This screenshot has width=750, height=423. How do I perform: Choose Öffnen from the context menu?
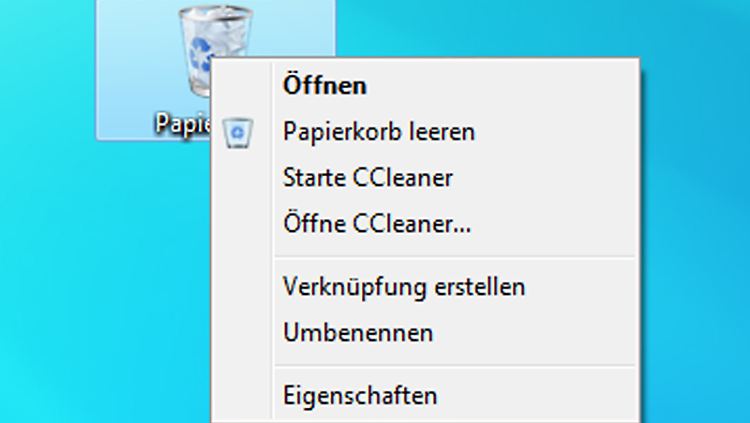coord(325,86)
